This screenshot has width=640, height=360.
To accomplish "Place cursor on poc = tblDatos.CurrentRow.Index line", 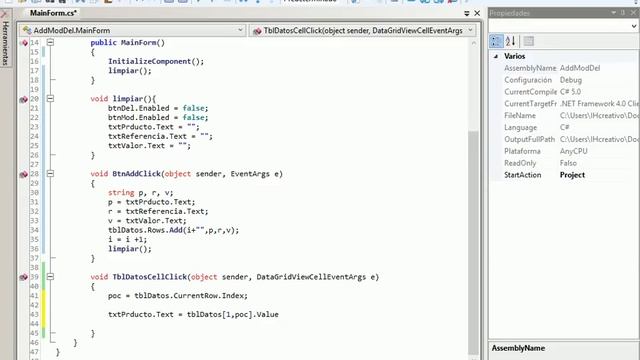I will click(x=178, y=296).
